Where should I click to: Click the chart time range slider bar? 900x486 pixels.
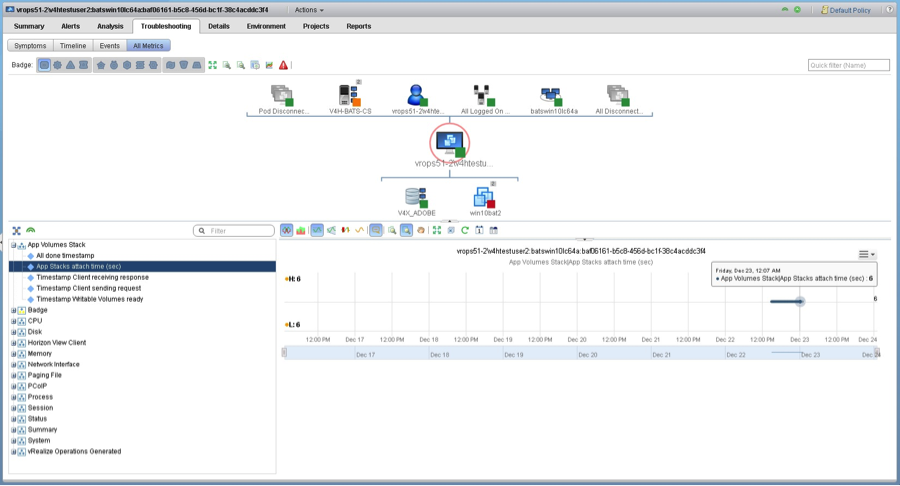pos(580,353)
